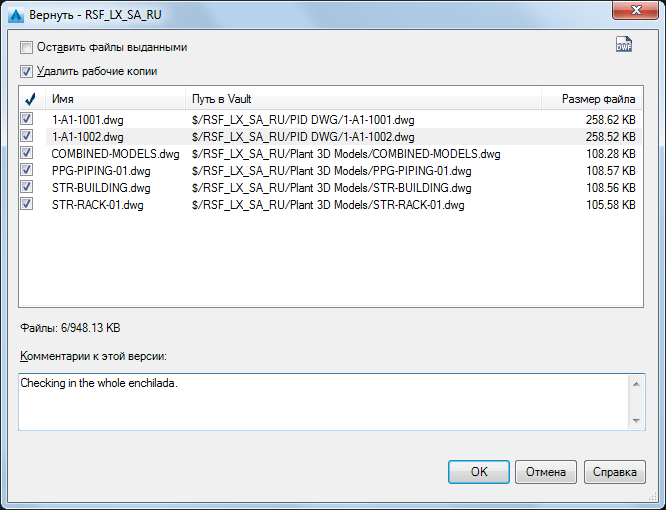Uncheck STR-BUILDING.dwg row checkbox
The image size is (666, 510).
click(26, 187)
